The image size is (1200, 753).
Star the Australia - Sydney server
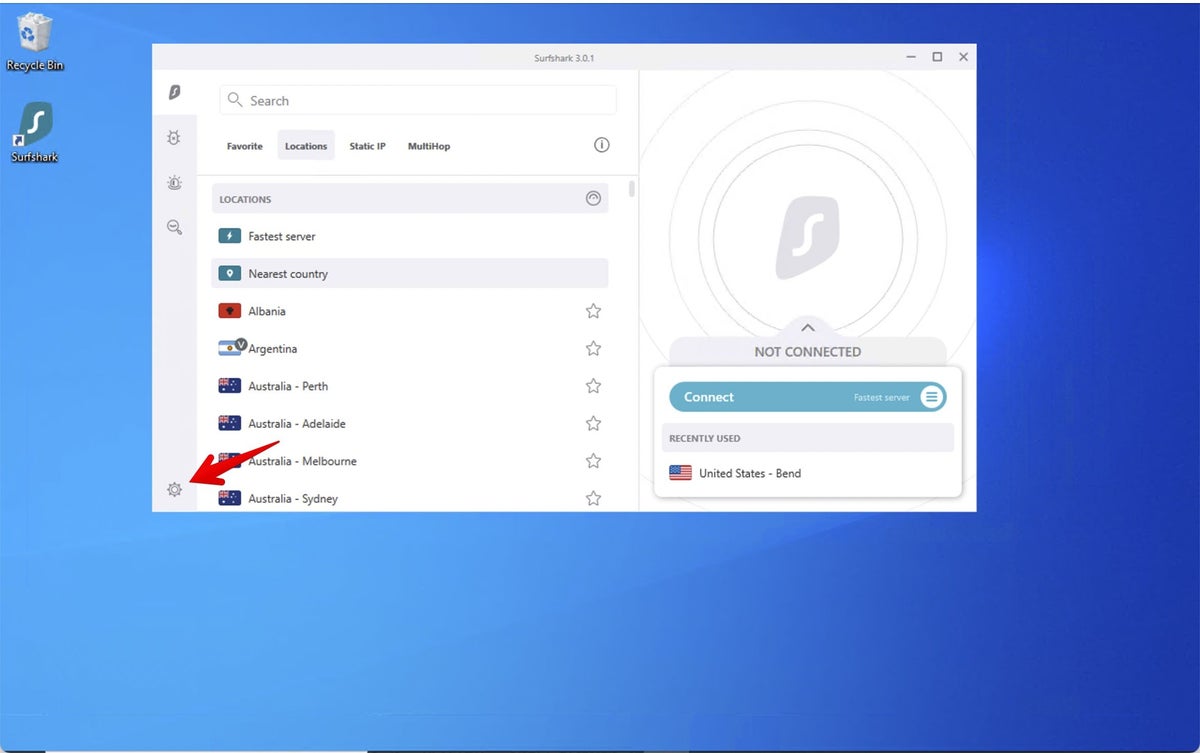click(593, 498)
